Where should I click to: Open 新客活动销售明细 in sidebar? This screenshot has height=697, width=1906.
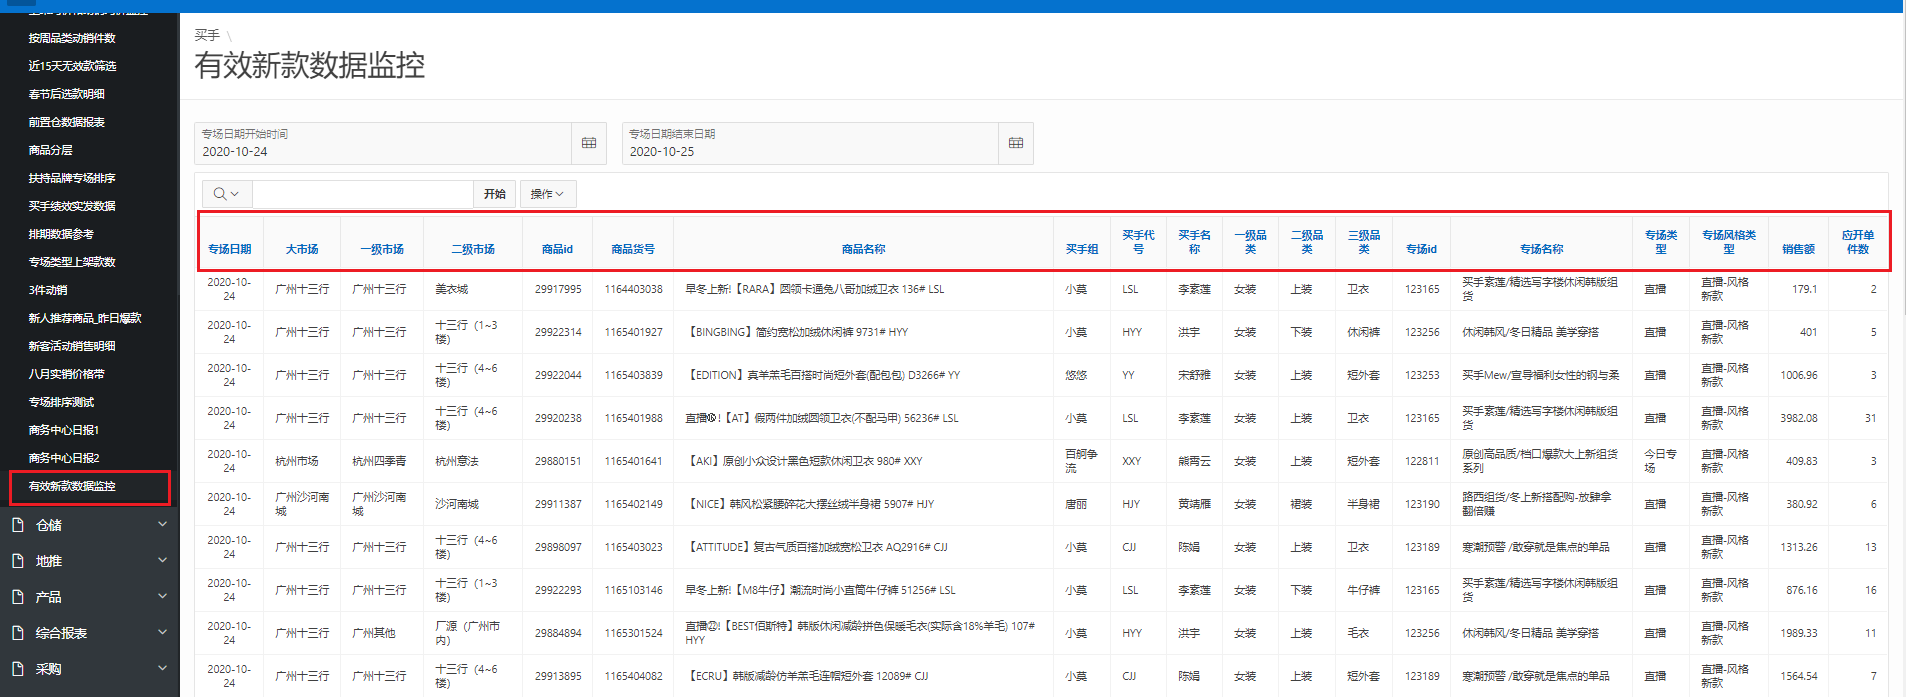point(72,346)
